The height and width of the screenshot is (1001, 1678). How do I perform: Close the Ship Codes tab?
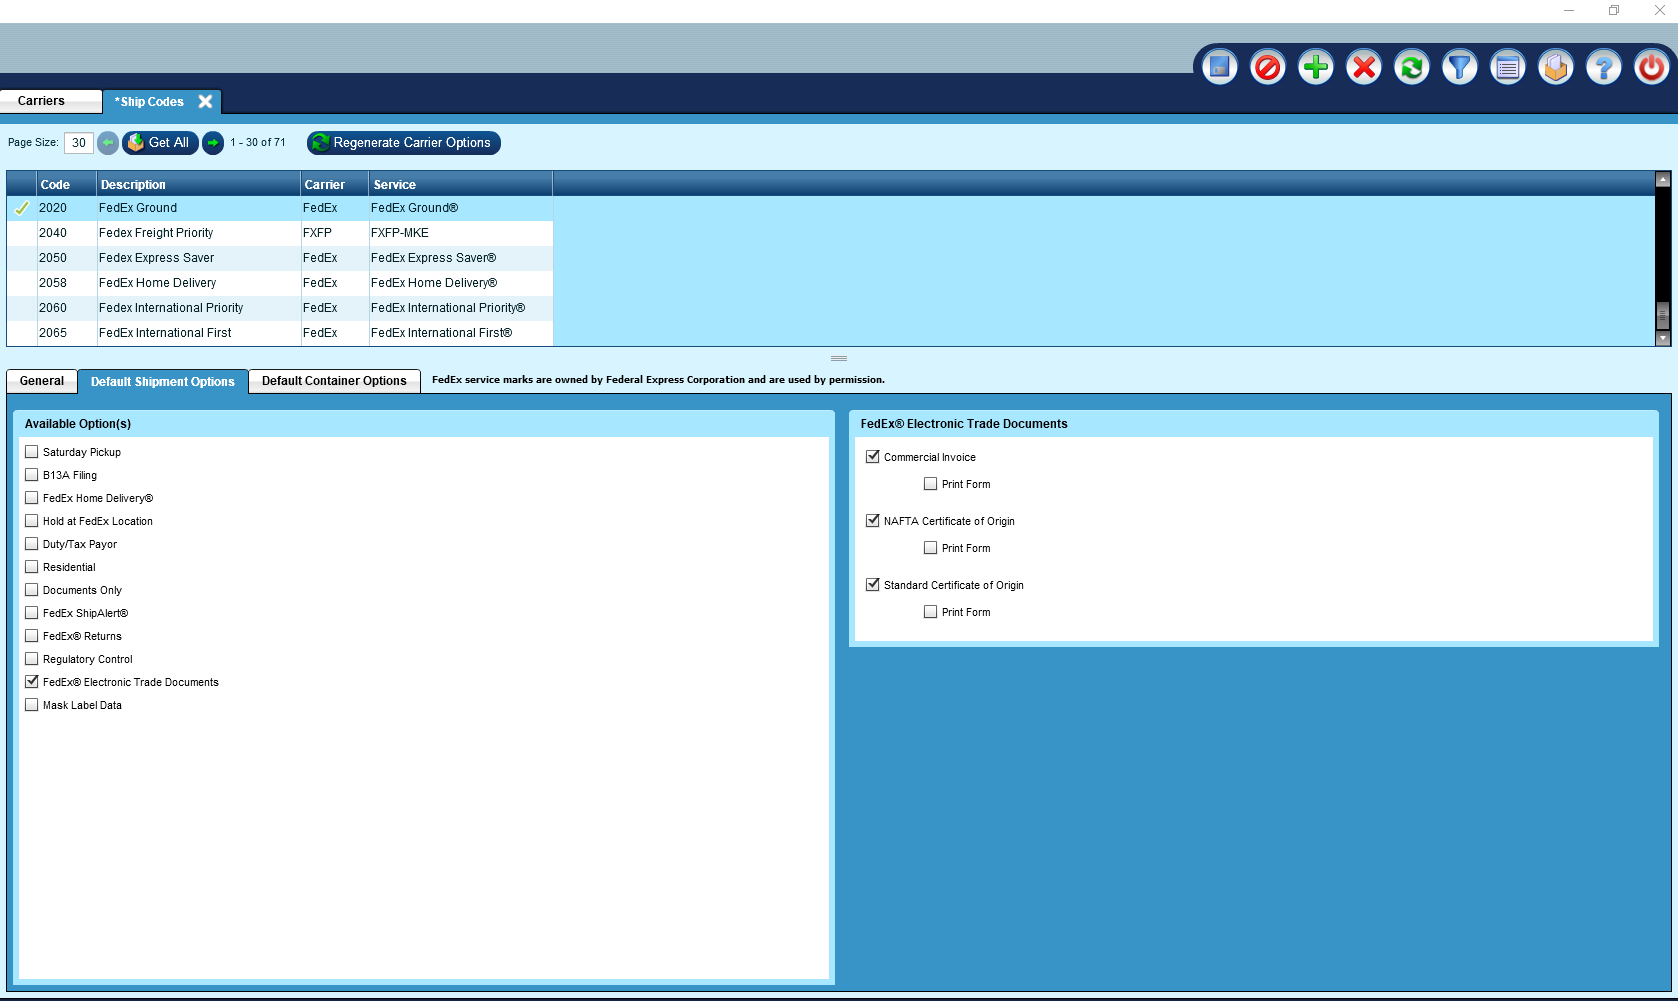point(205,101)
